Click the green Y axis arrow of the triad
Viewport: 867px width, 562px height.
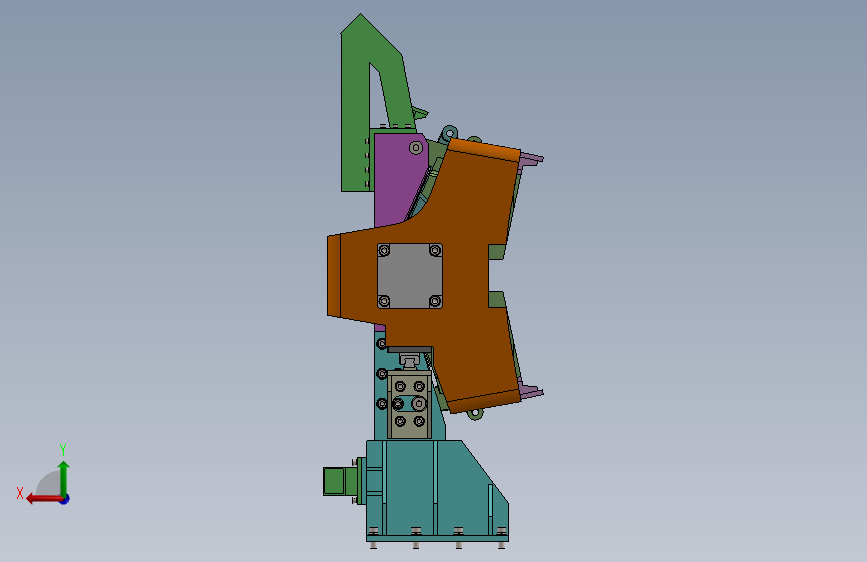64,477
